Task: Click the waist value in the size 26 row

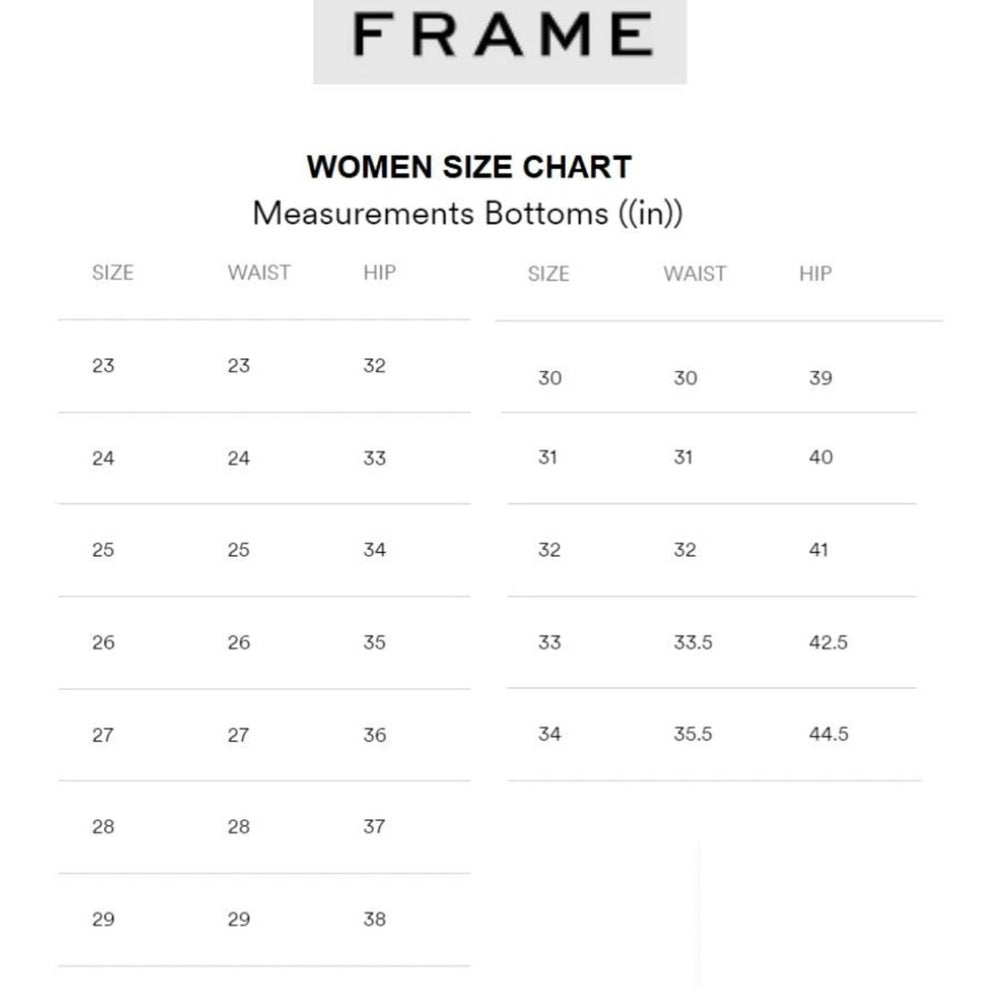Action: tap(238, 642)
